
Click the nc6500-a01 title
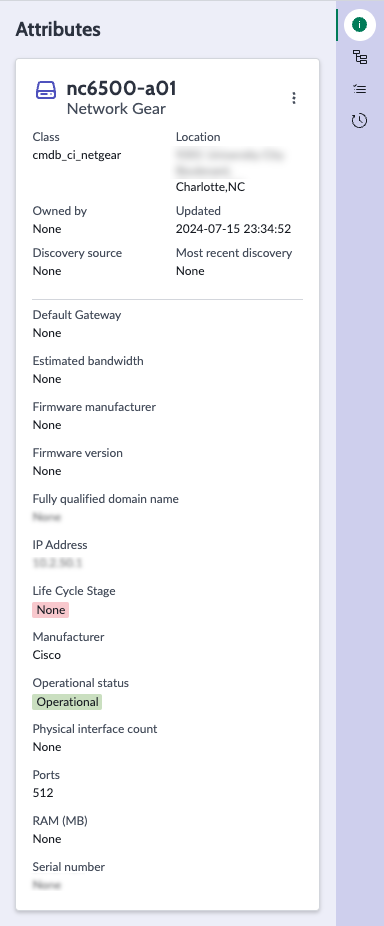click(121, 88)
